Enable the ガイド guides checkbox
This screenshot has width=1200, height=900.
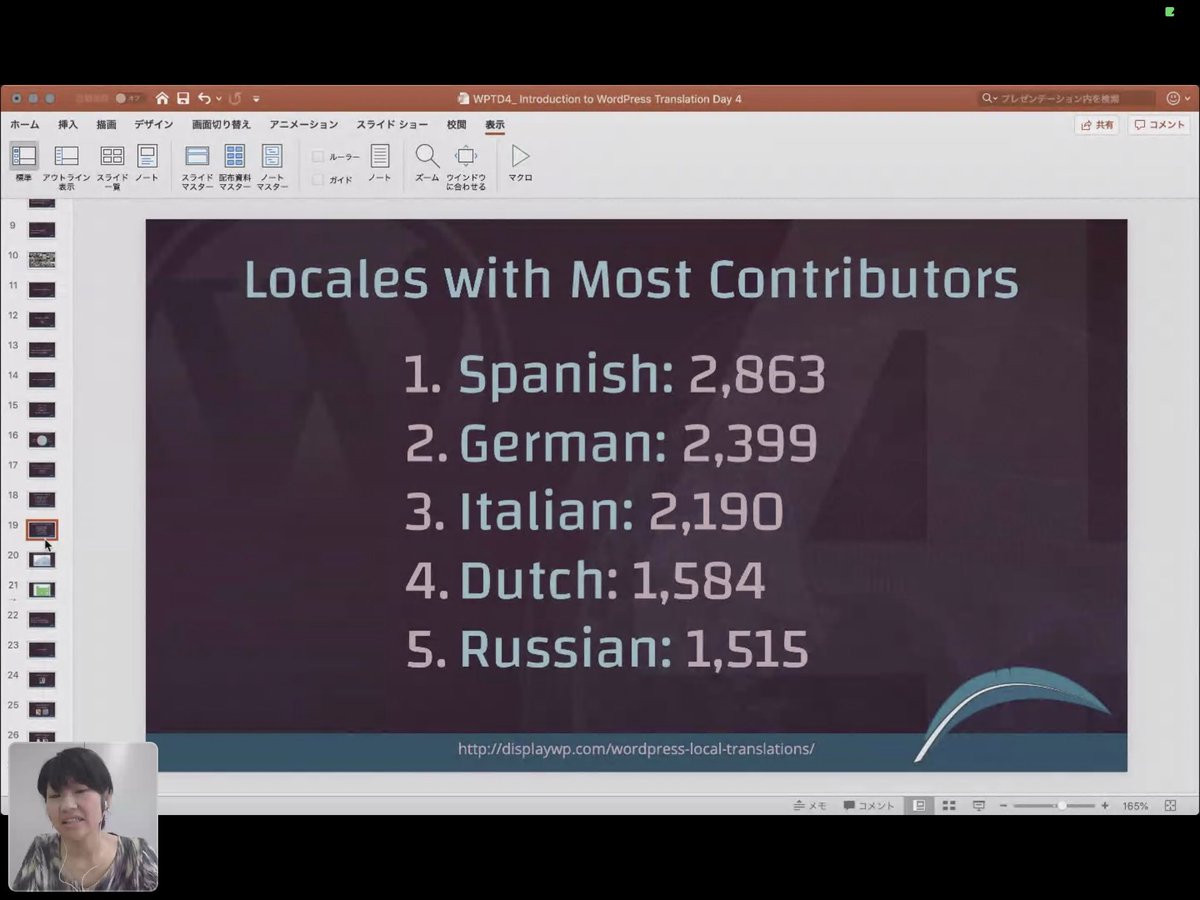point(318,180)
